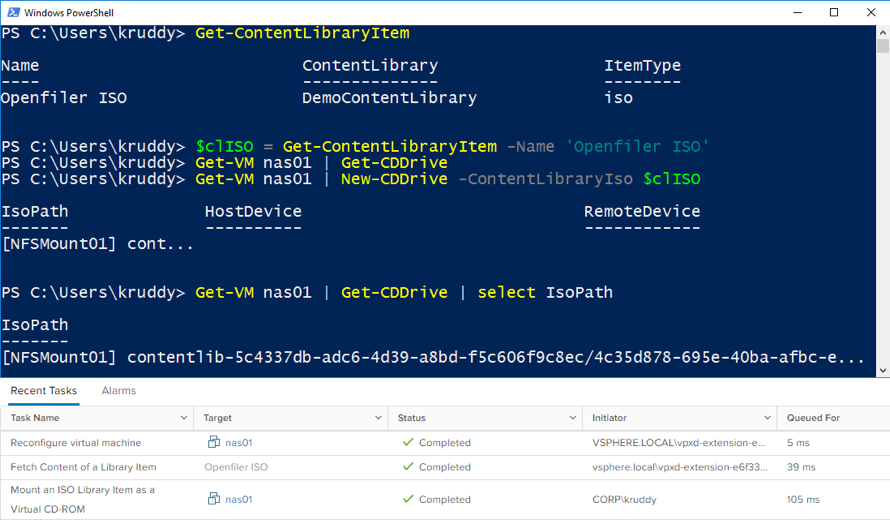Click the Windows PowerShell title text

tap(69, 12)
